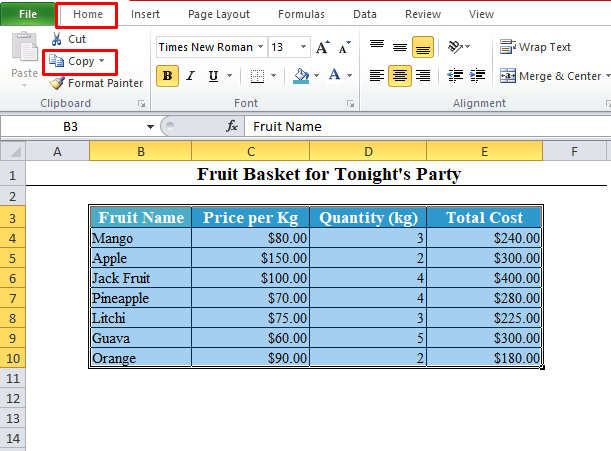
Task: Select Middle Align icon
Action: (x=400, y=47)
